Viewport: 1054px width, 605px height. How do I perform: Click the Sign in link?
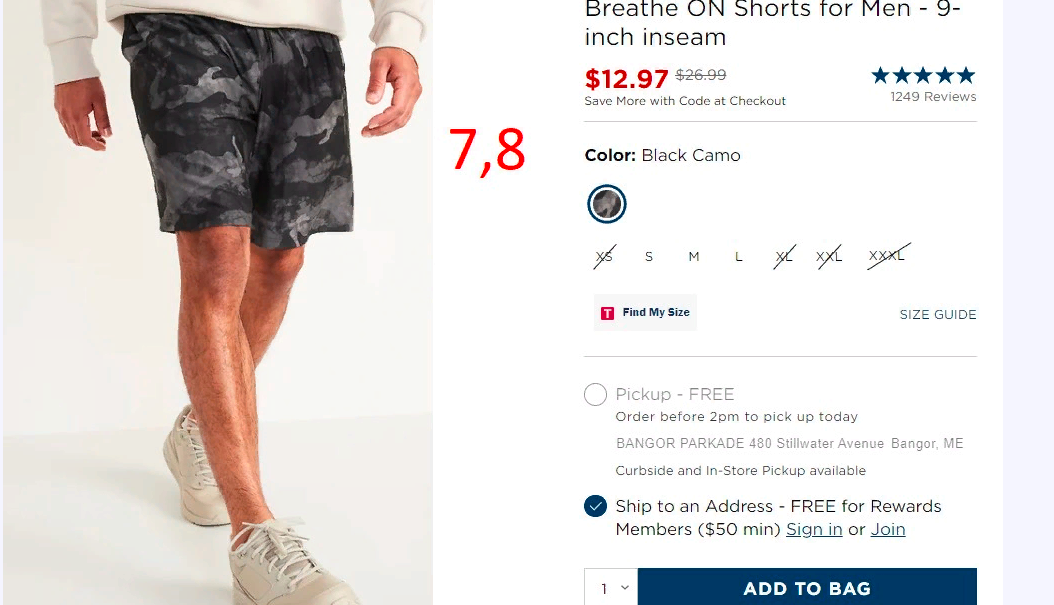[814, 529]
